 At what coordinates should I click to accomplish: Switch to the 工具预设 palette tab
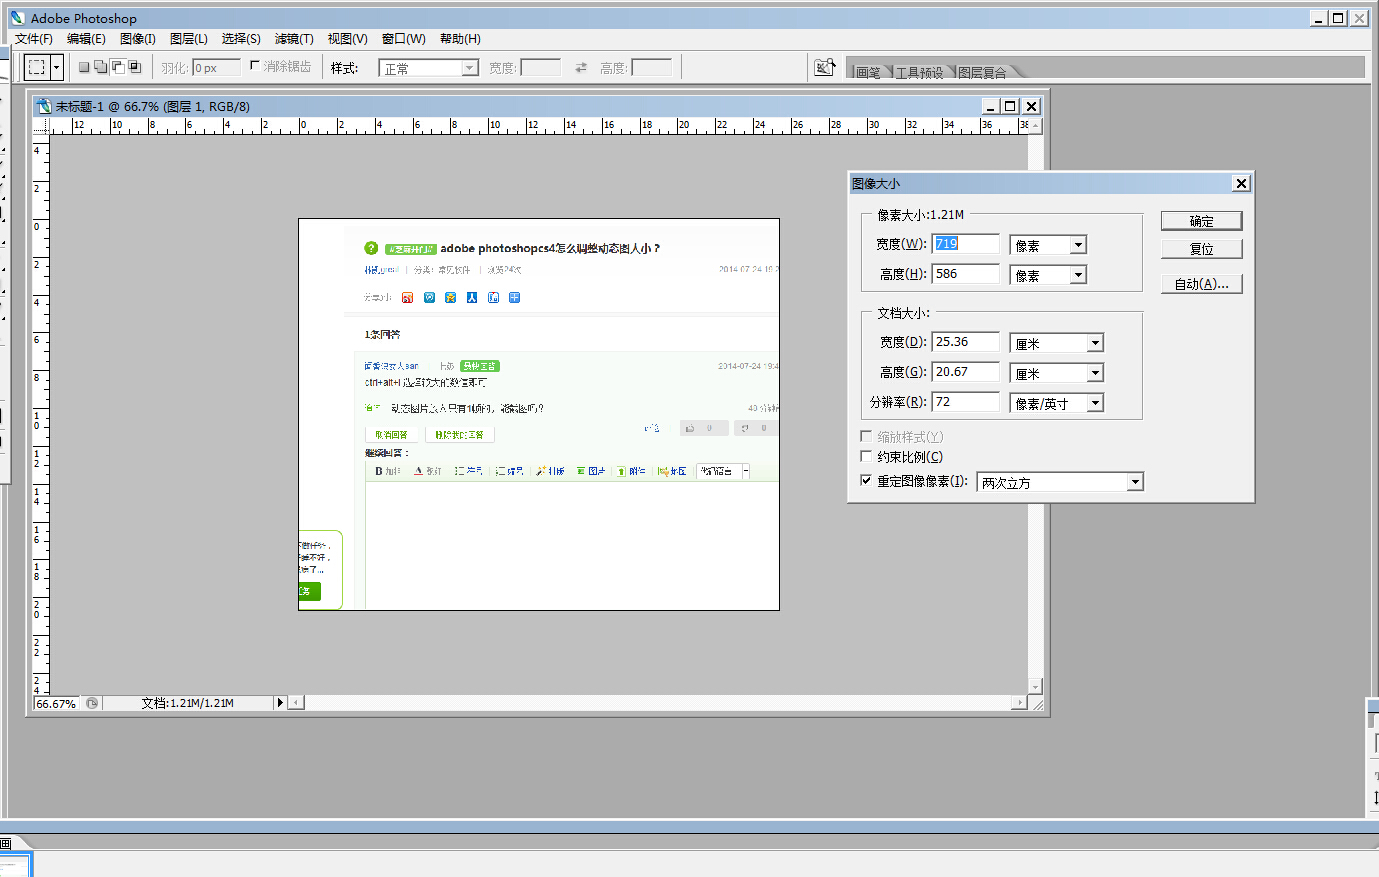click(x=919, y=72)
